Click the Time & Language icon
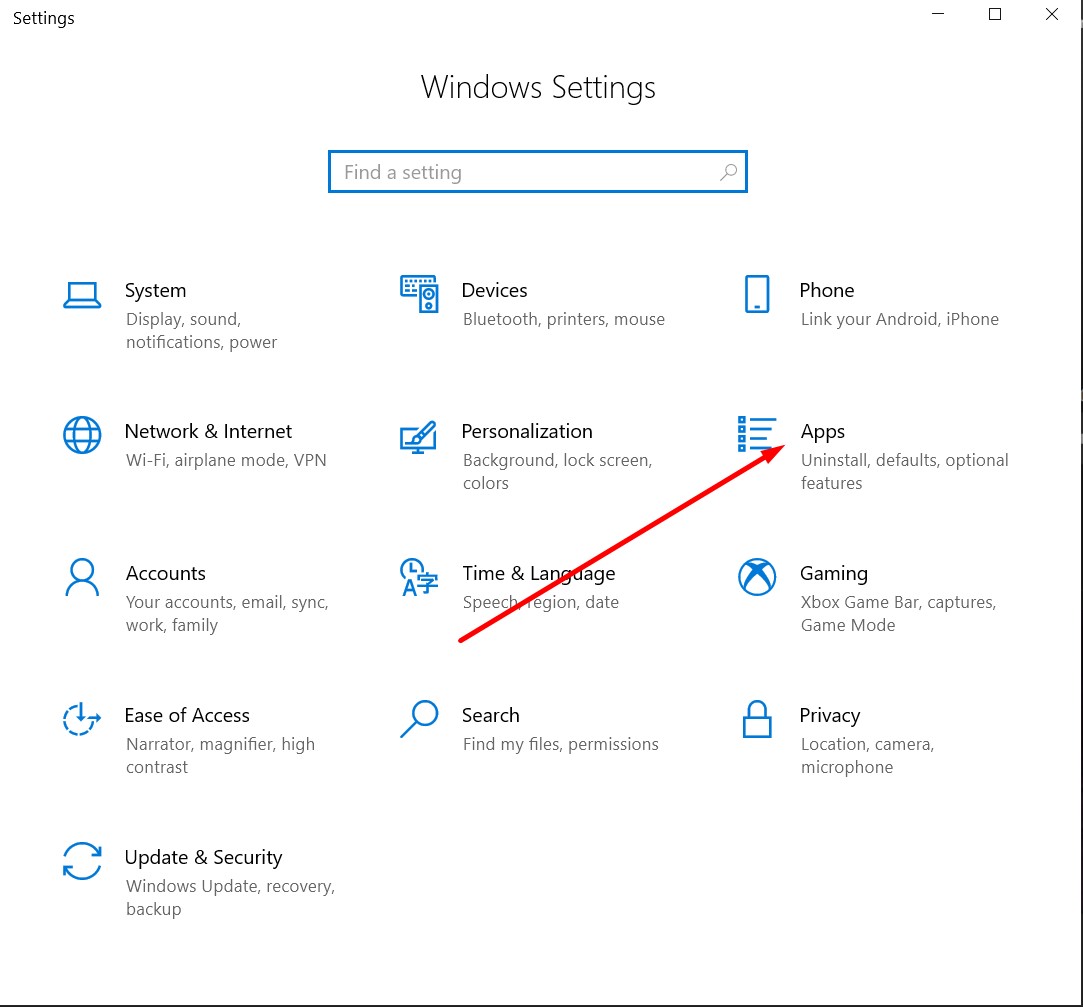This screenshot has height=1007, width=1083. coord(419,577)
